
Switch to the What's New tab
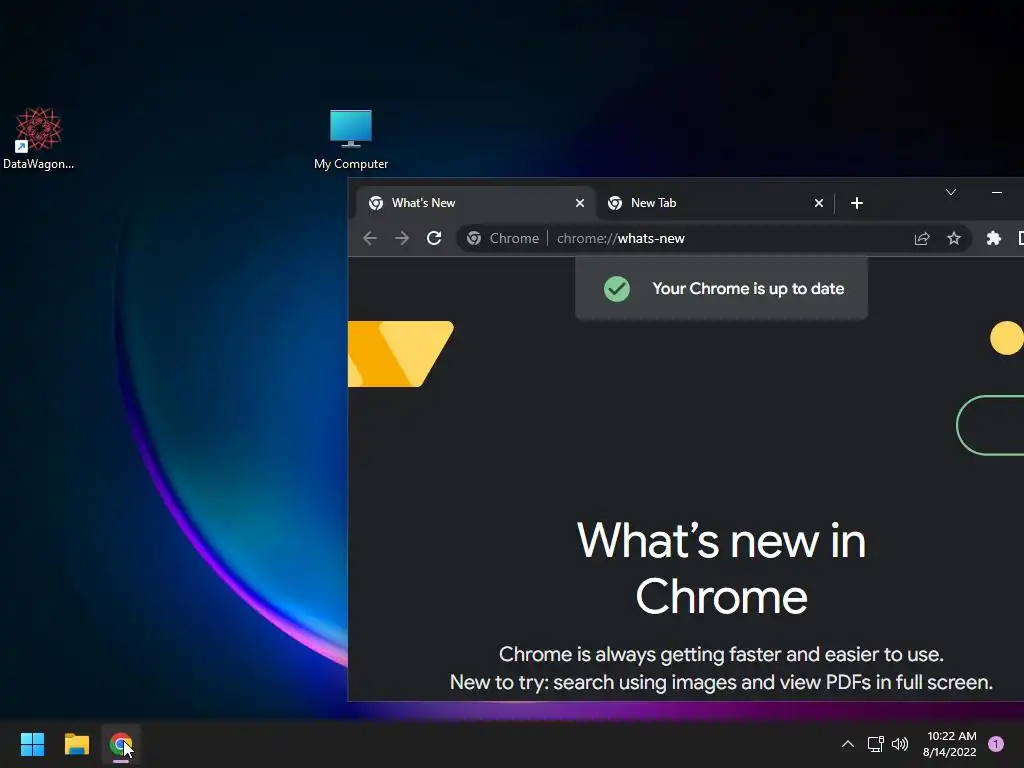(475, 203)
